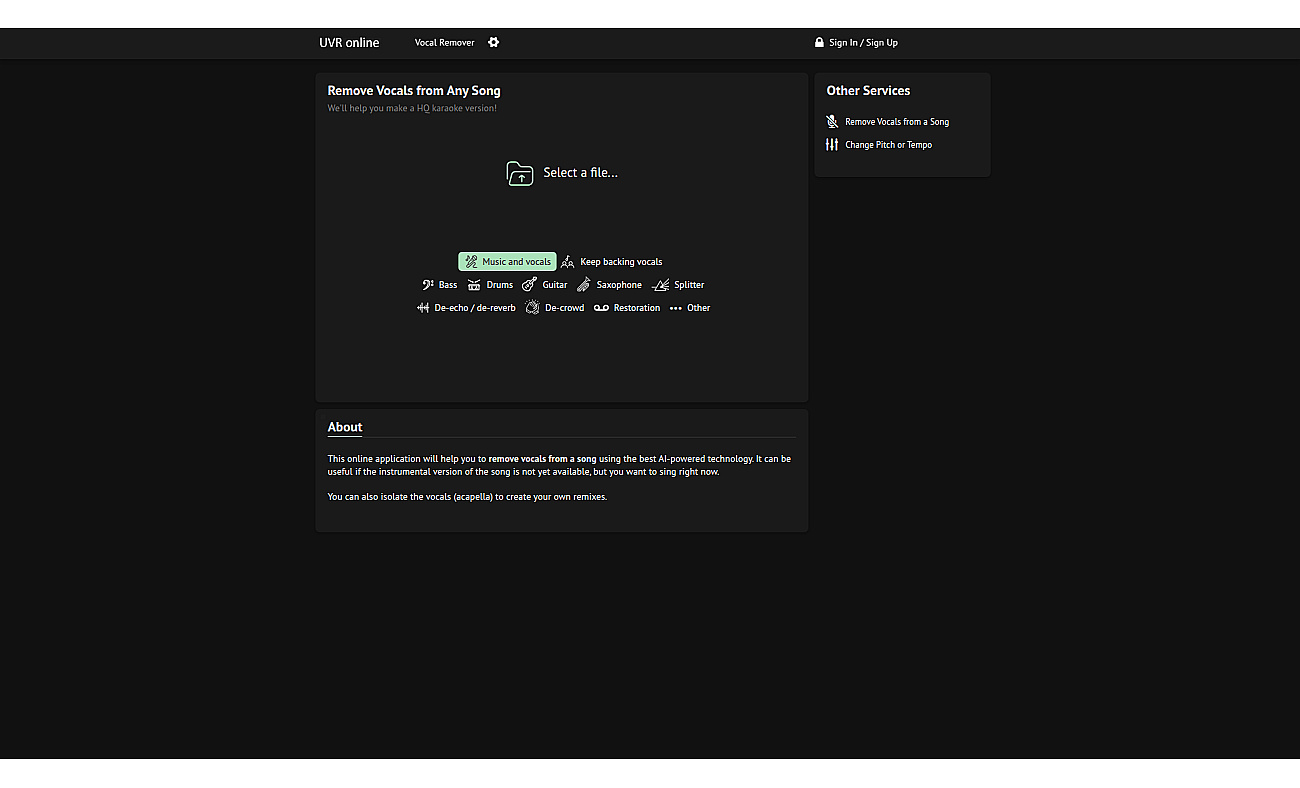Click the Drums icon
Viewport: 1300px width, 788px height.
[474, 285]
